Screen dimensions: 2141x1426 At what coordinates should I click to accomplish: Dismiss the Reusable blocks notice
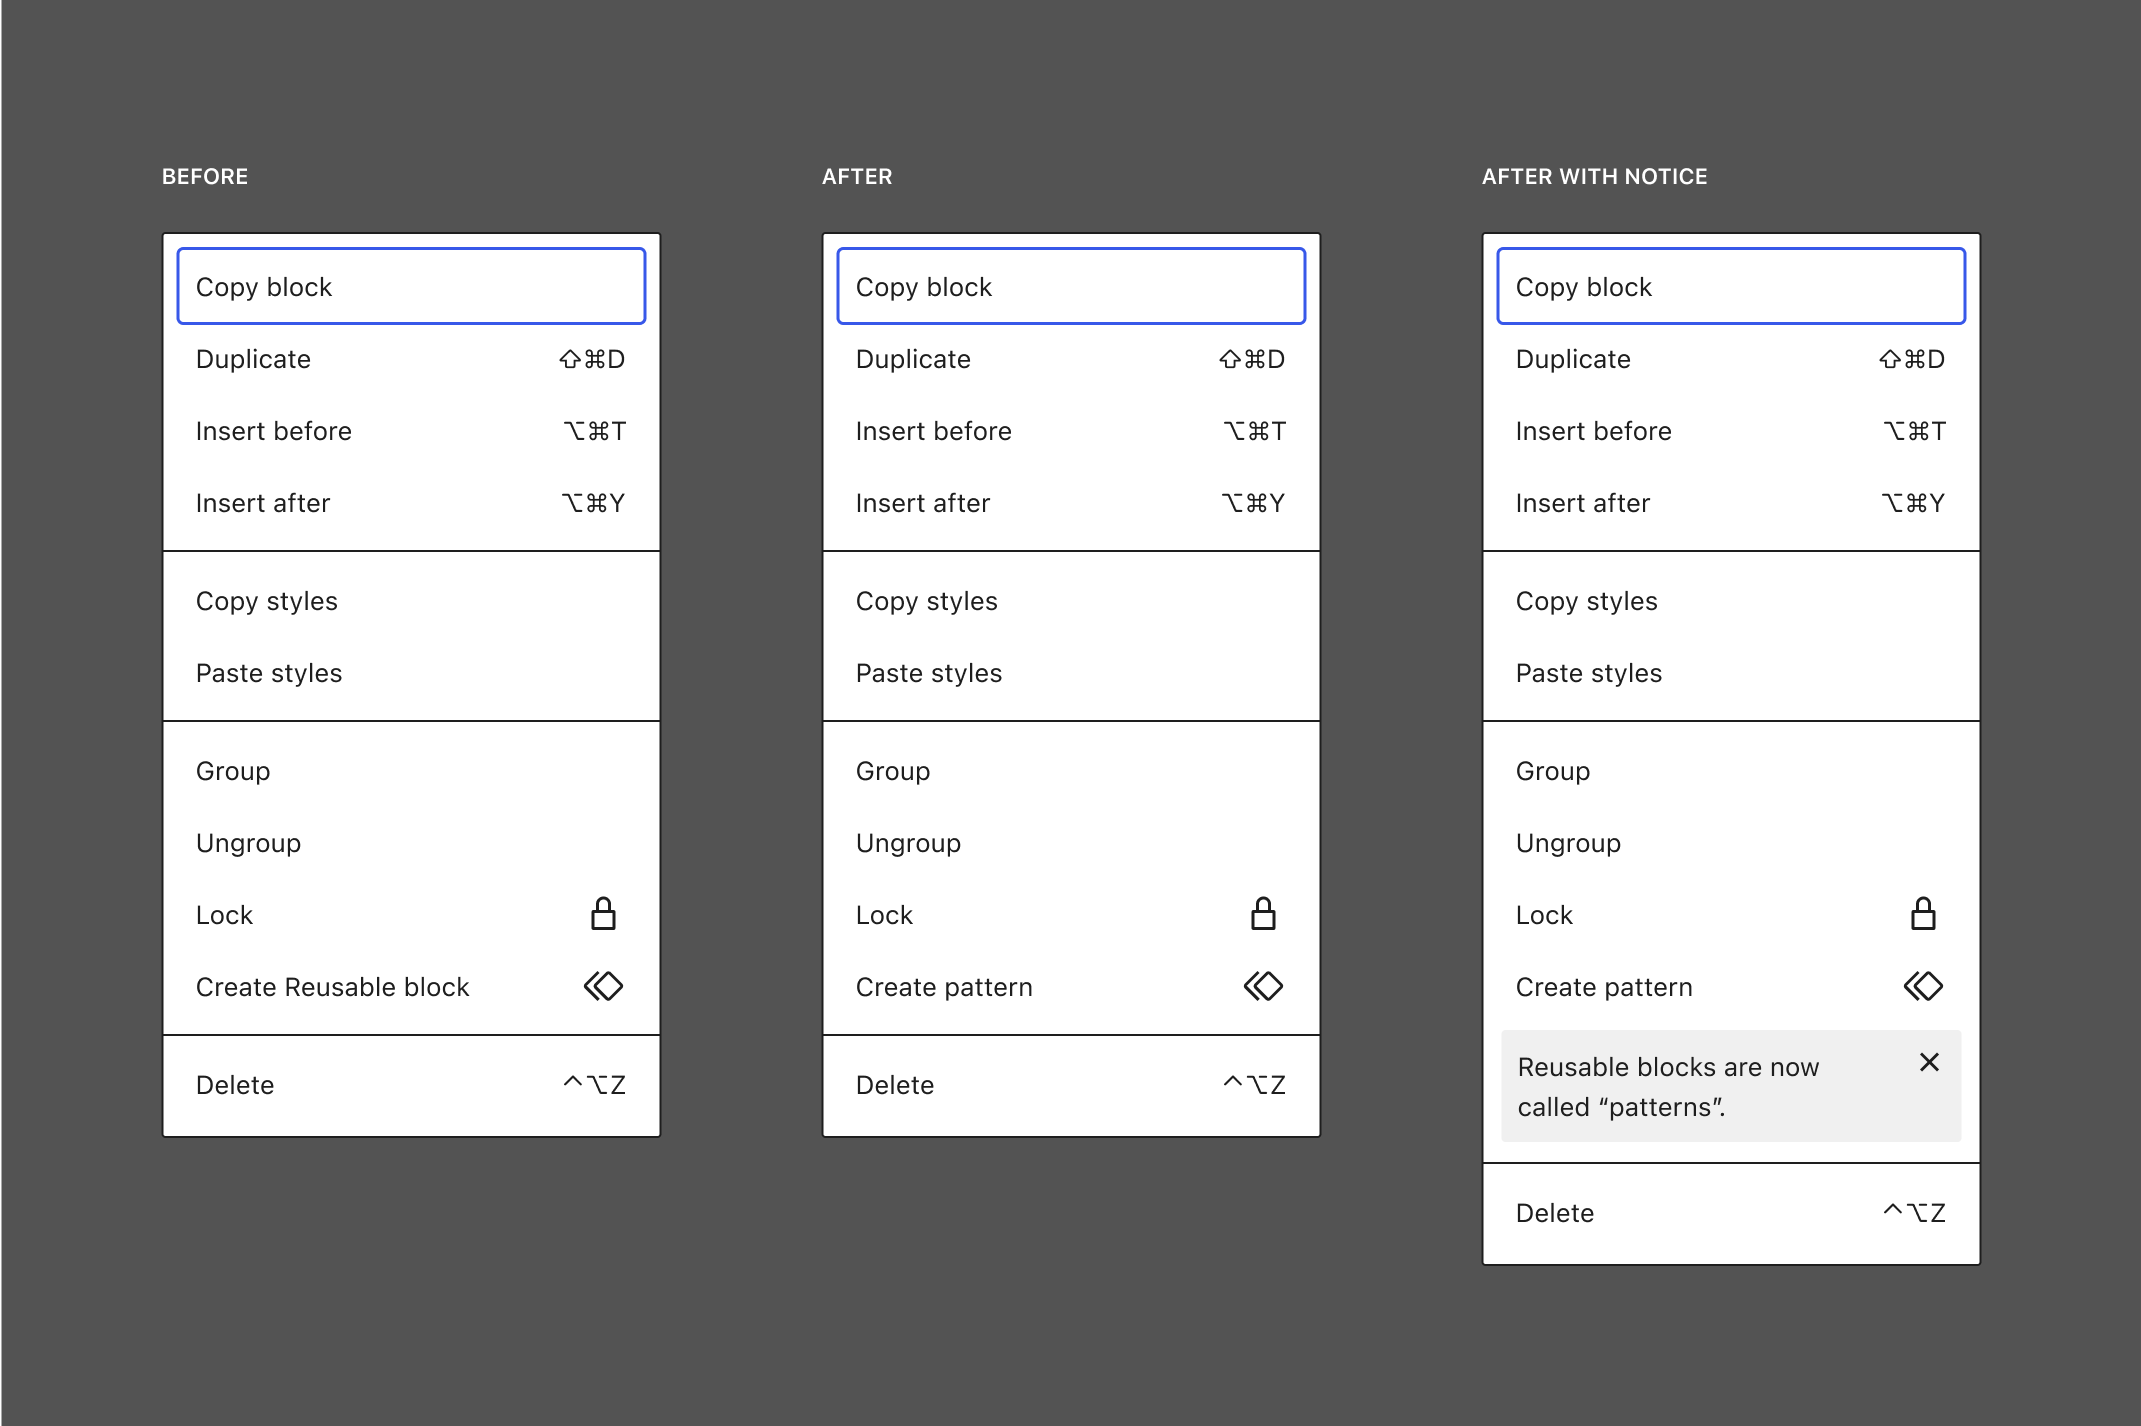point(1929,1062)
